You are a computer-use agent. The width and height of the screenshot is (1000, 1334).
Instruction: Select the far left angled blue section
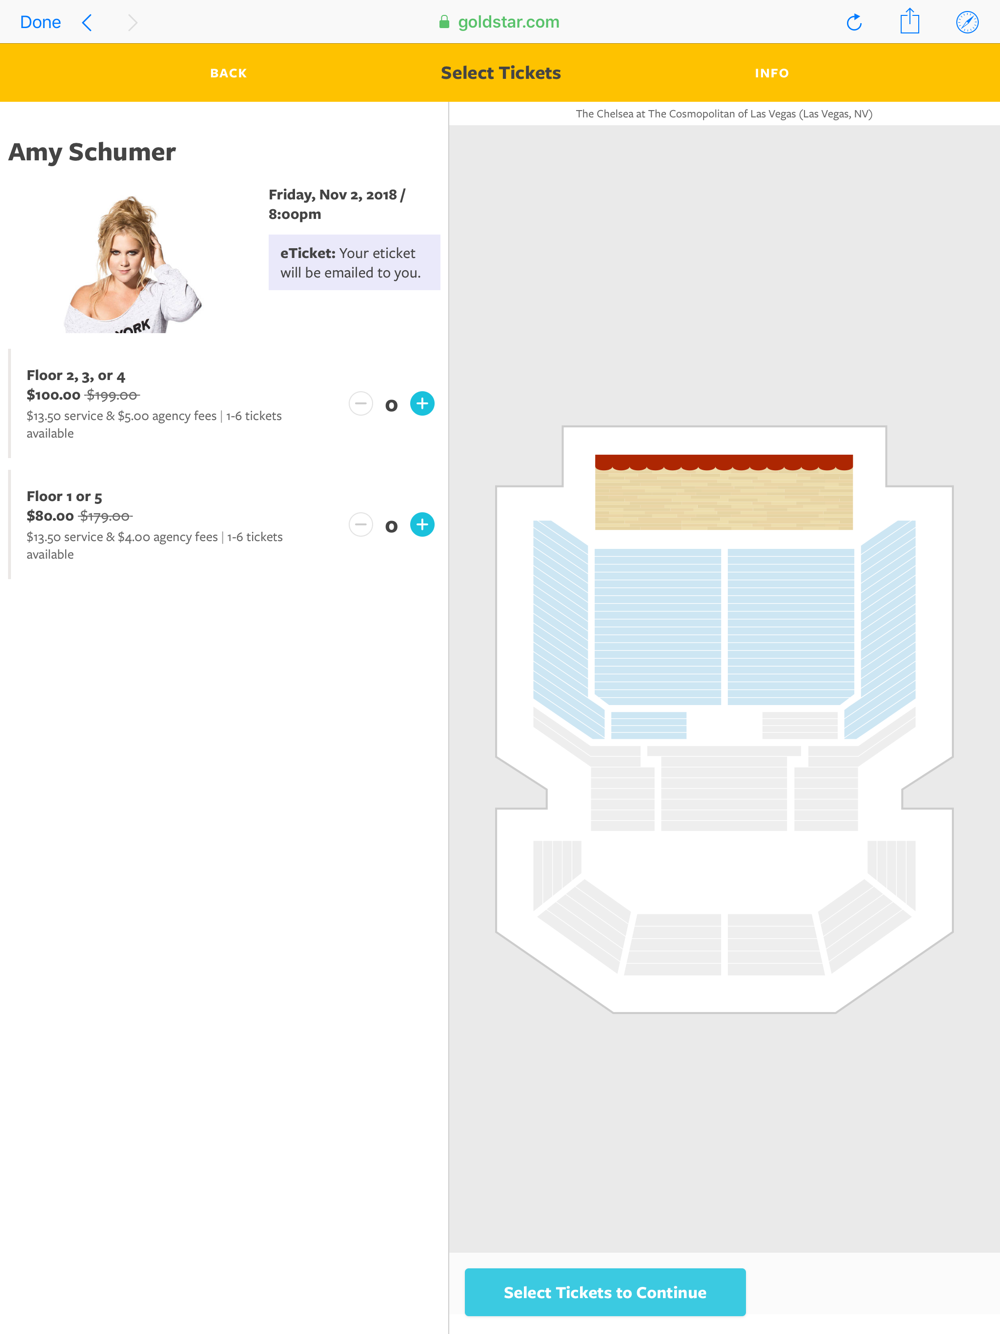tap(565, 630)
